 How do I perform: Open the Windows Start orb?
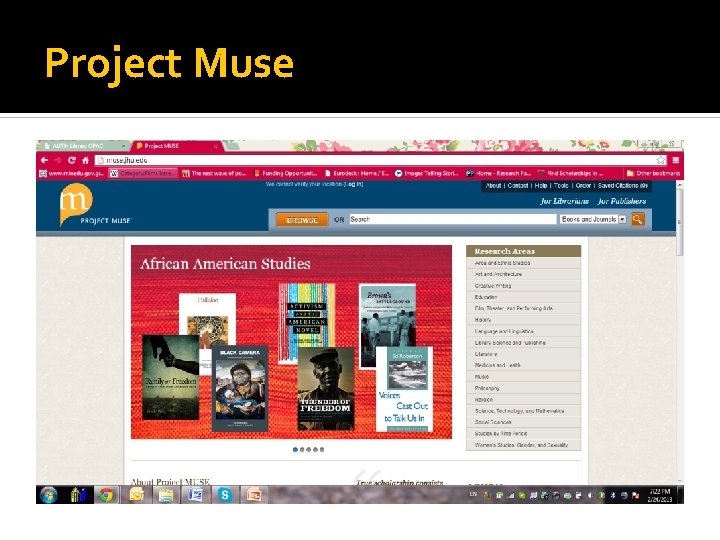pyautogui.click(x=48, y=495)
